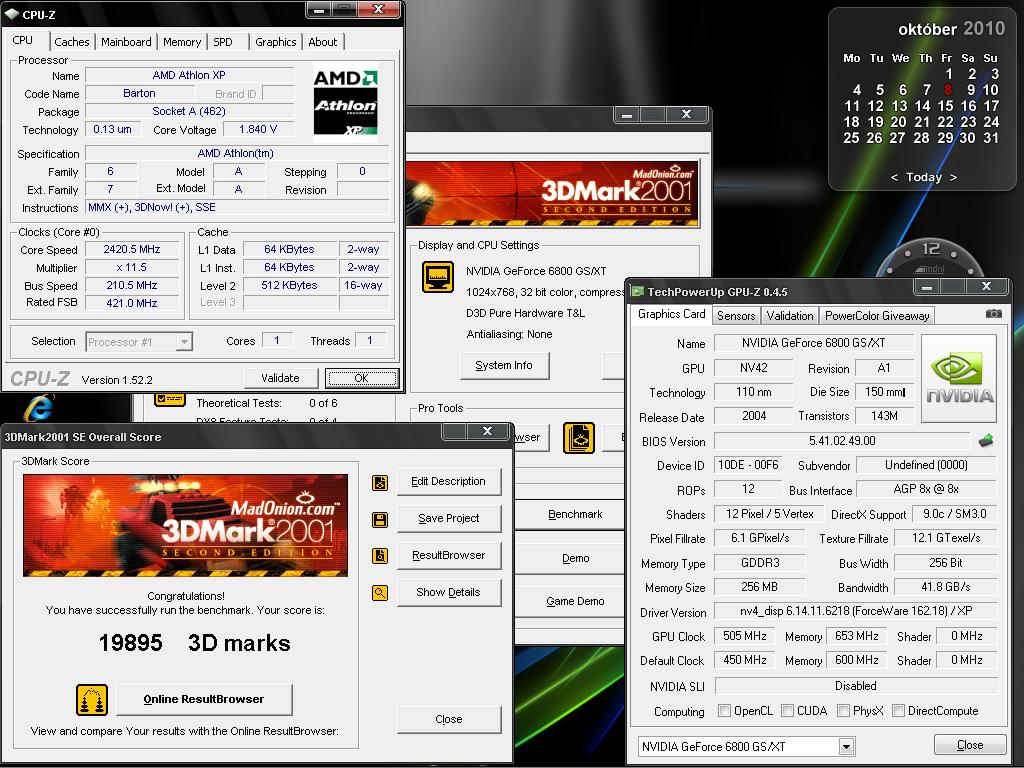Click the clock gadget on desktop

tap(931, 256)
